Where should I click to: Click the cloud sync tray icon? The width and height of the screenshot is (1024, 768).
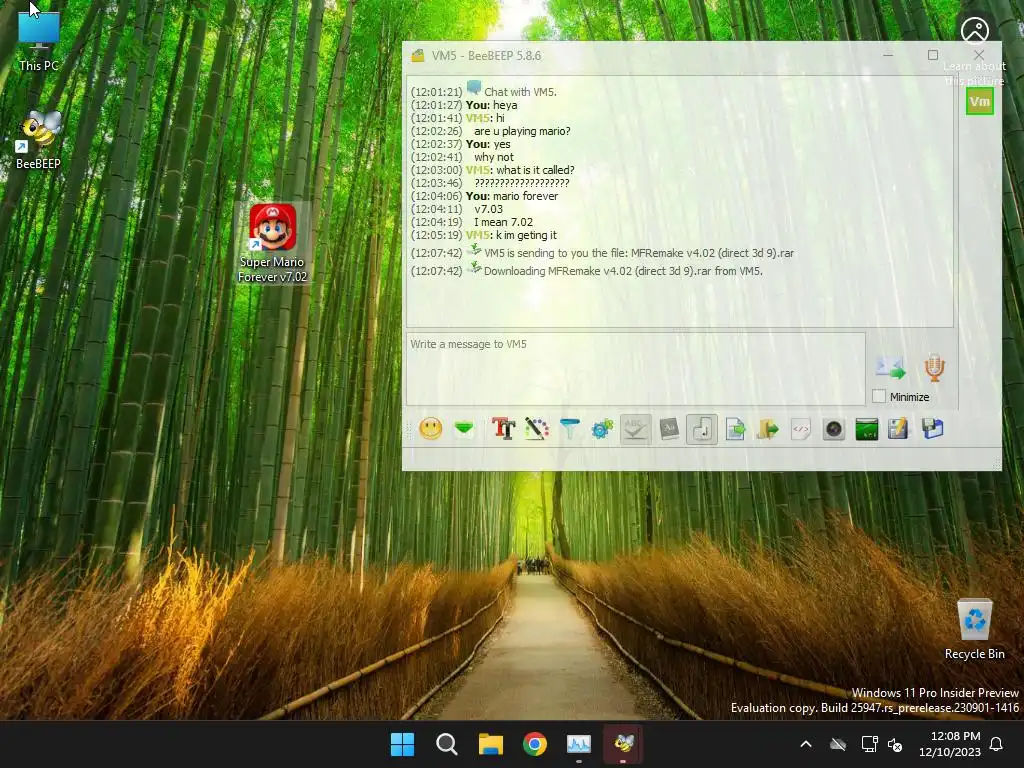pos(838,744)
